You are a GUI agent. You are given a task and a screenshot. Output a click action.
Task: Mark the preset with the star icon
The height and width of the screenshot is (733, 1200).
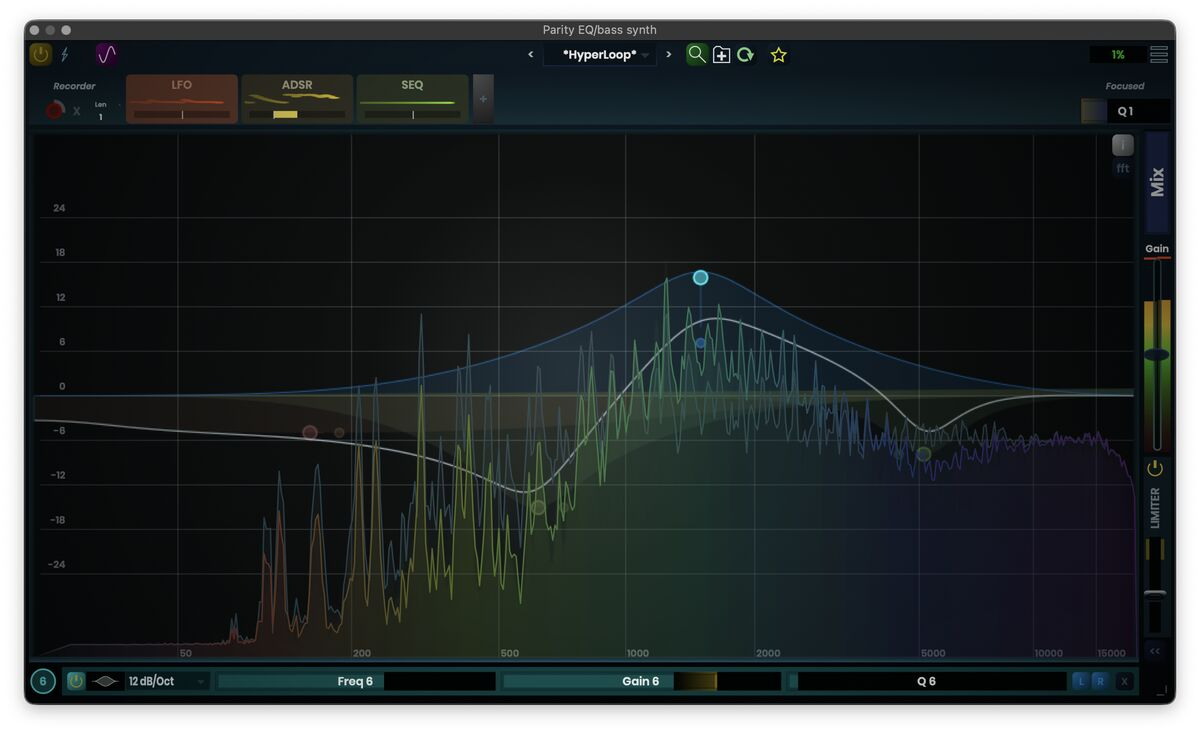click(x=779, y=55)
